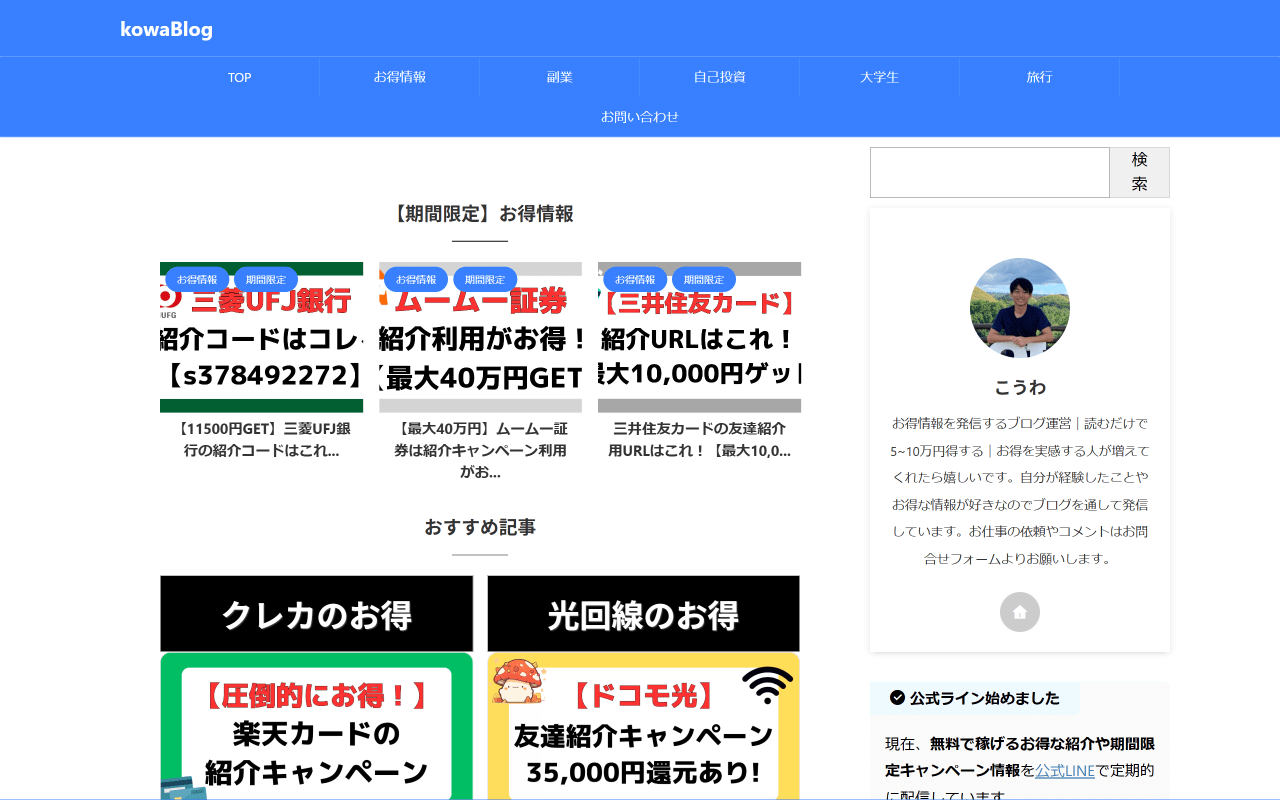Screen dimensions: 1280x800
Task: Click お得情報 tag on 三菱UFJ銀行 card
Action: click(197, 280)
